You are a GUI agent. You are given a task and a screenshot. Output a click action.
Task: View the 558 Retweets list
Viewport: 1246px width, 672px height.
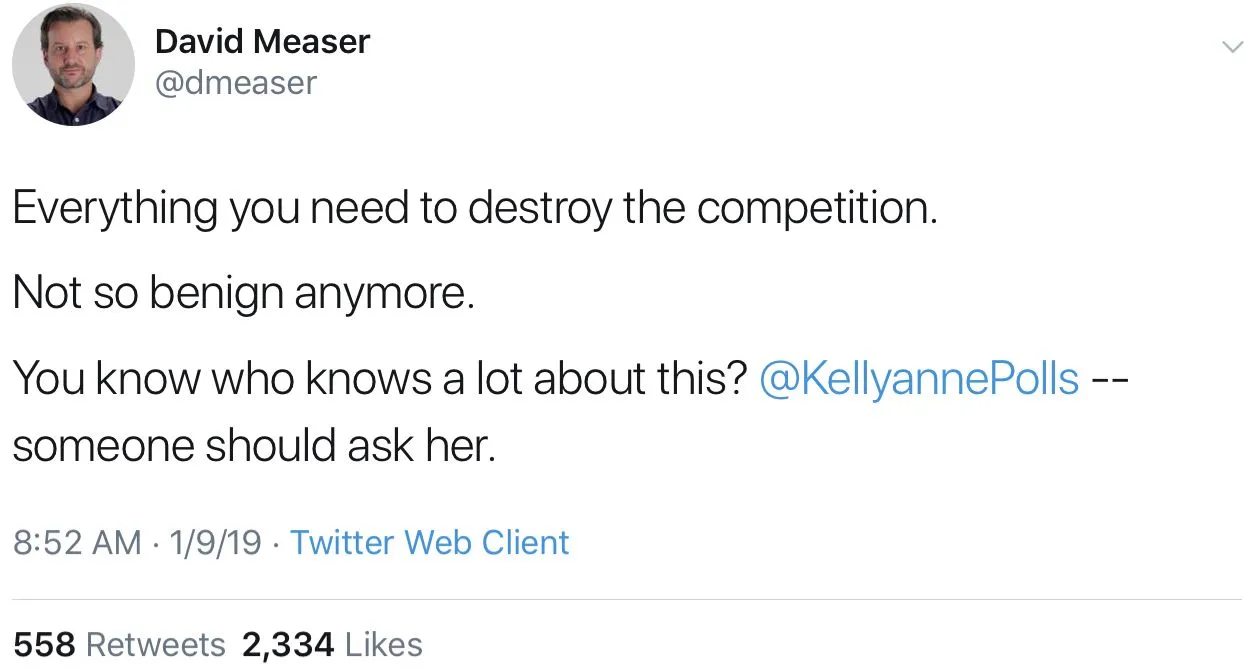point(119,644)
